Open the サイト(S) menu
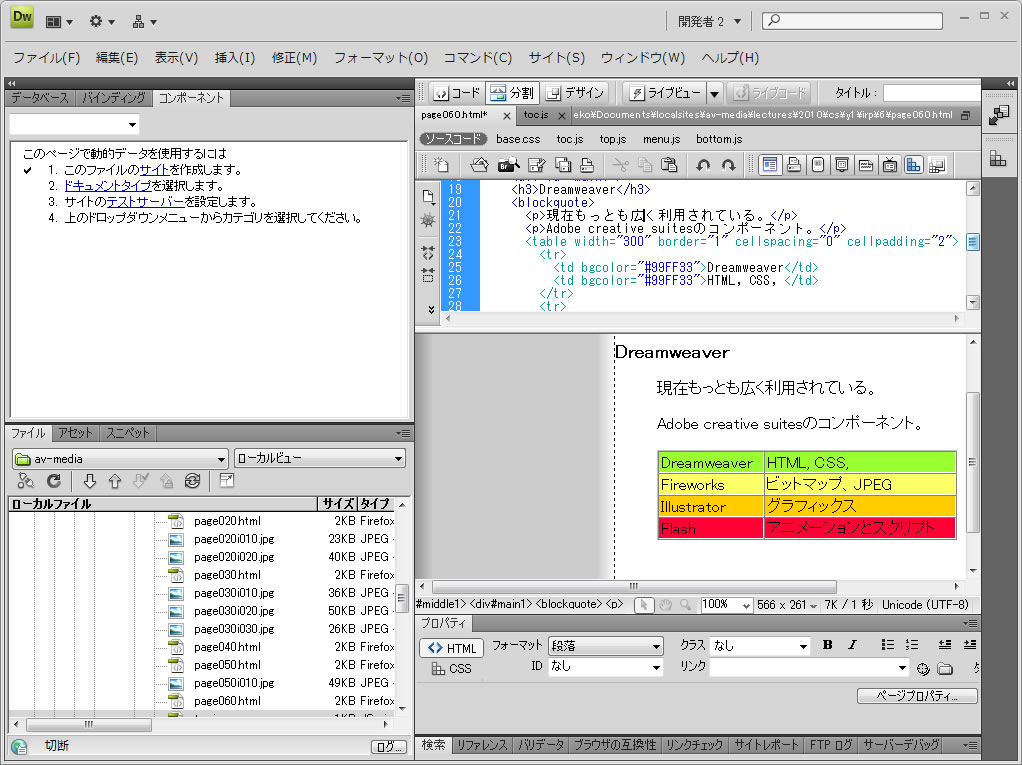 [x=557, y=58]
